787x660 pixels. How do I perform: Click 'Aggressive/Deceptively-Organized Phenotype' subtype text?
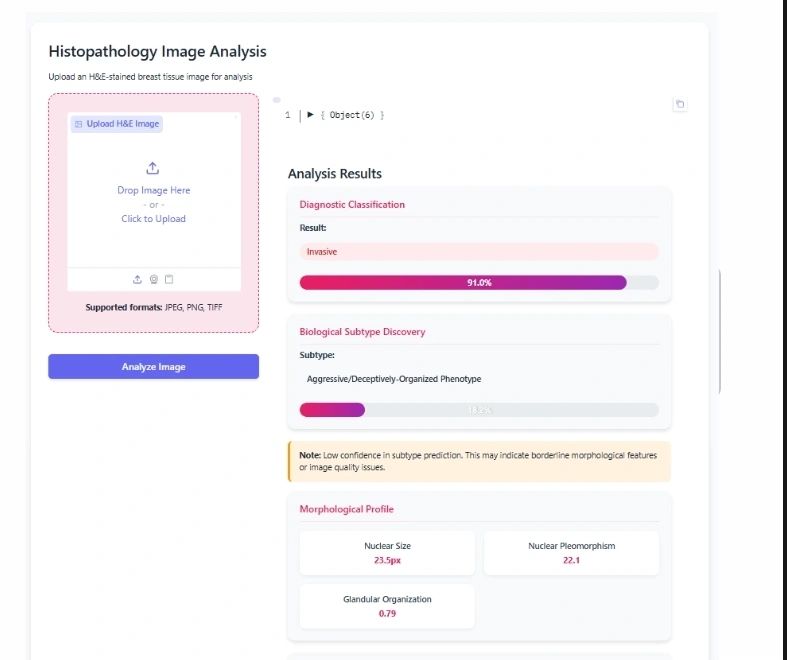coord(394,379)
